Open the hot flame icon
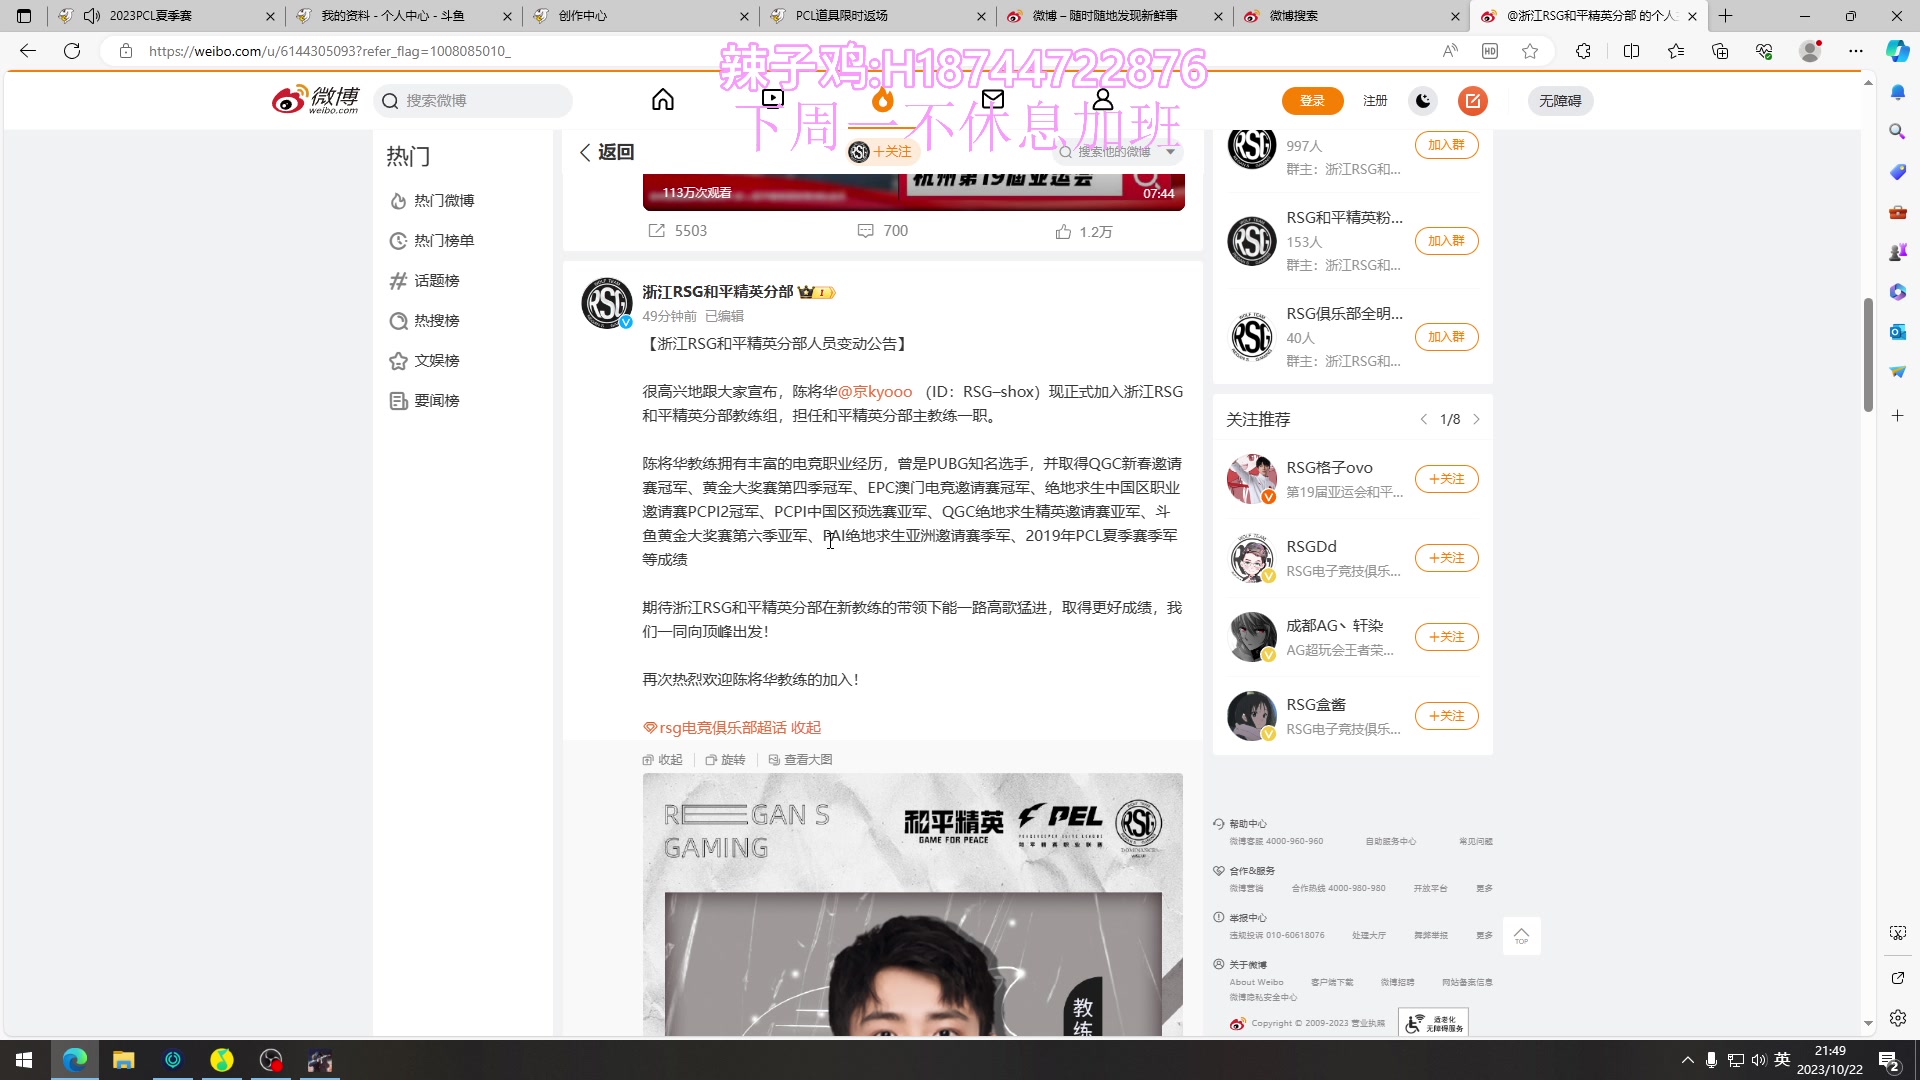The height and width of the screenshot is (1080, 1920). pyautogui.click(x=882, y=100)
